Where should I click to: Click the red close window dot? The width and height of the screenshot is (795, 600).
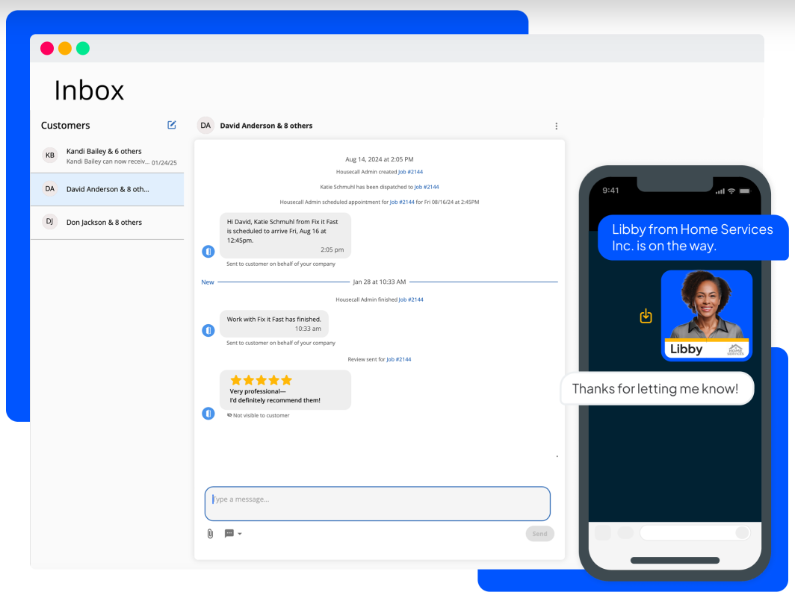(x=47, y=48)
